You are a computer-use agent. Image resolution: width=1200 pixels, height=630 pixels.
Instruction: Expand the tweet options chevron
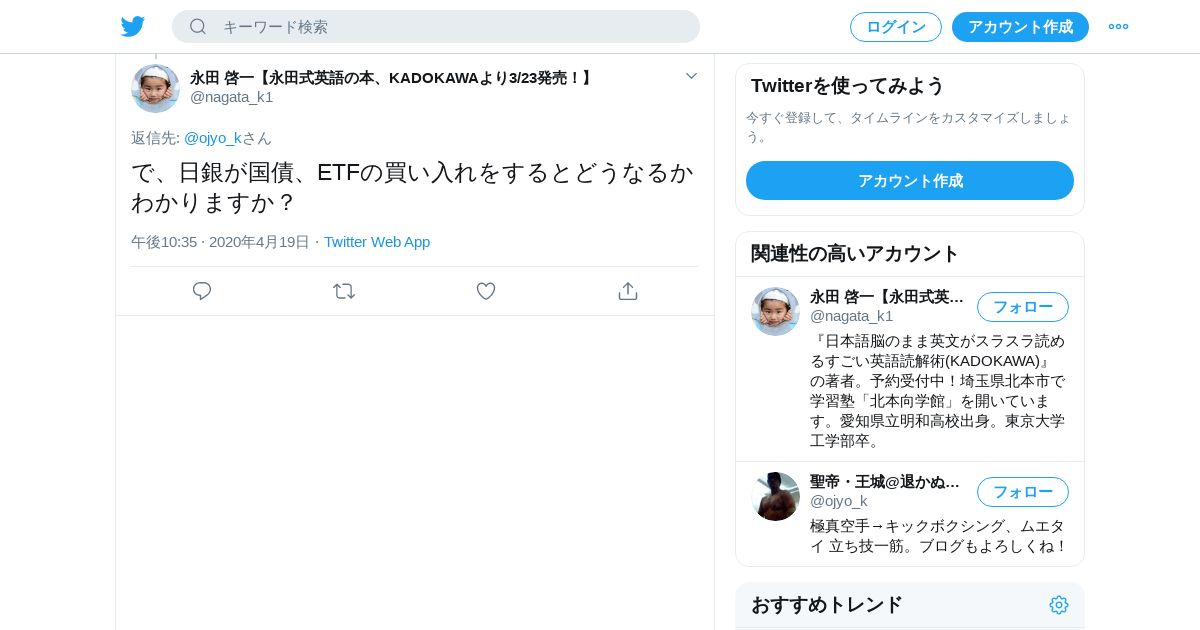point(691,76)
